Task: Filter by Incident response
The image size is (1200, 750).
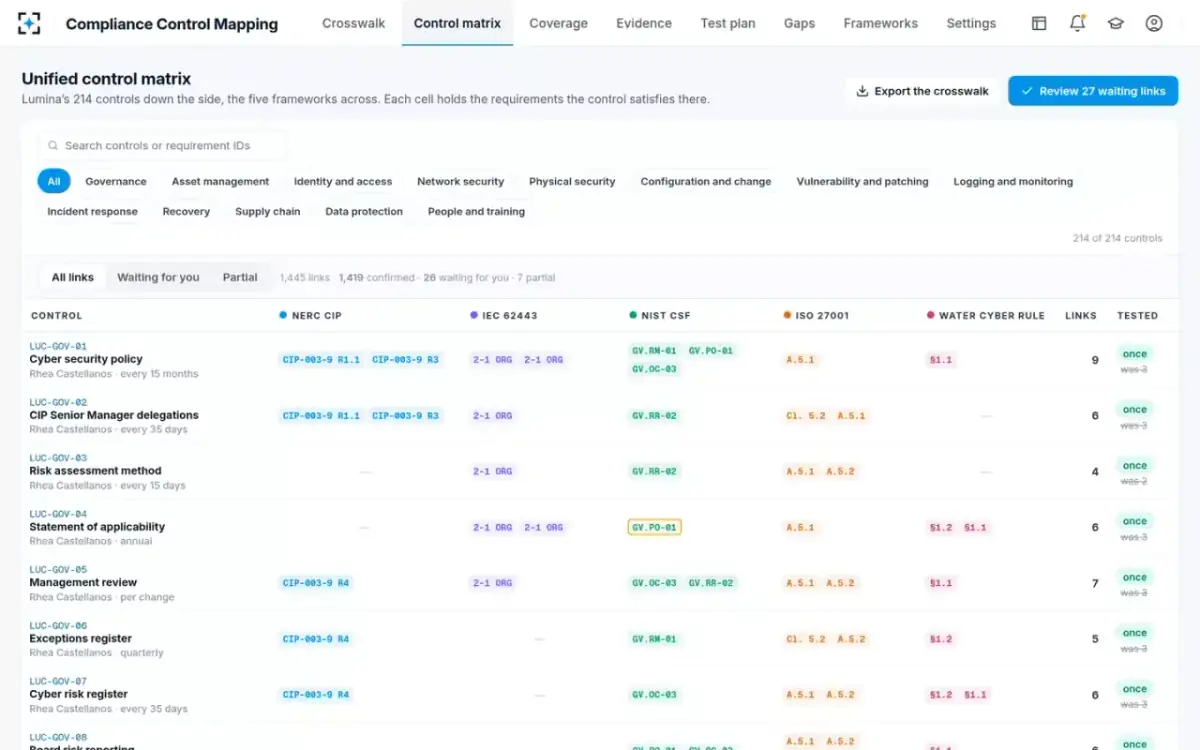Action: [93, 212]
